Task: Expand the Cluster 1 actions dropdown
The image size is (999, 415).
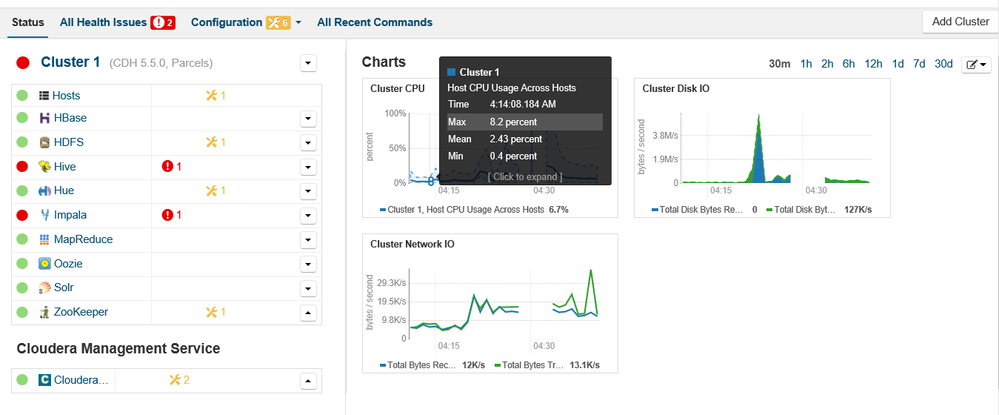Action: tap(308, 63)
